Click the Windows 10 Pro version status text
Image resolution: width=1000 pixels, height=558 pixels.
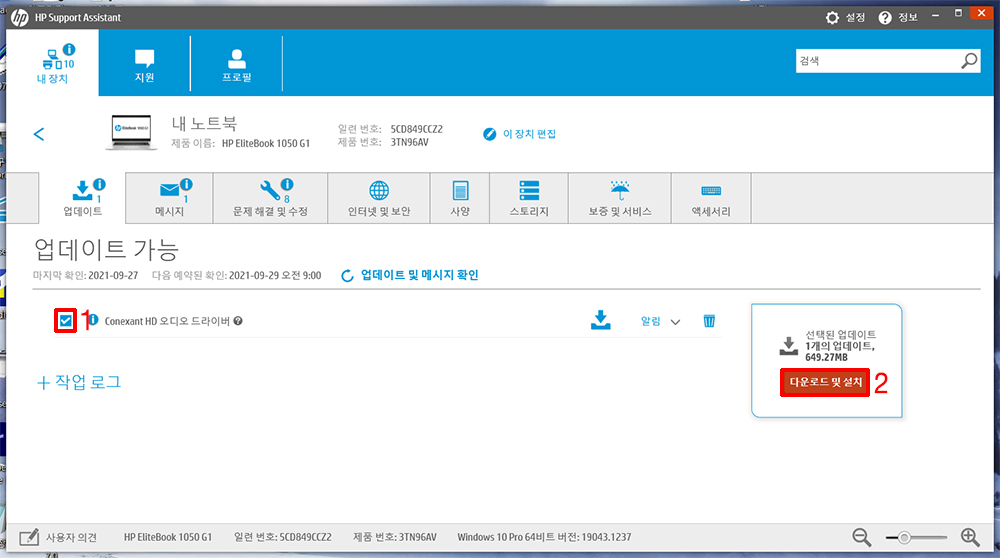point(544,538)
